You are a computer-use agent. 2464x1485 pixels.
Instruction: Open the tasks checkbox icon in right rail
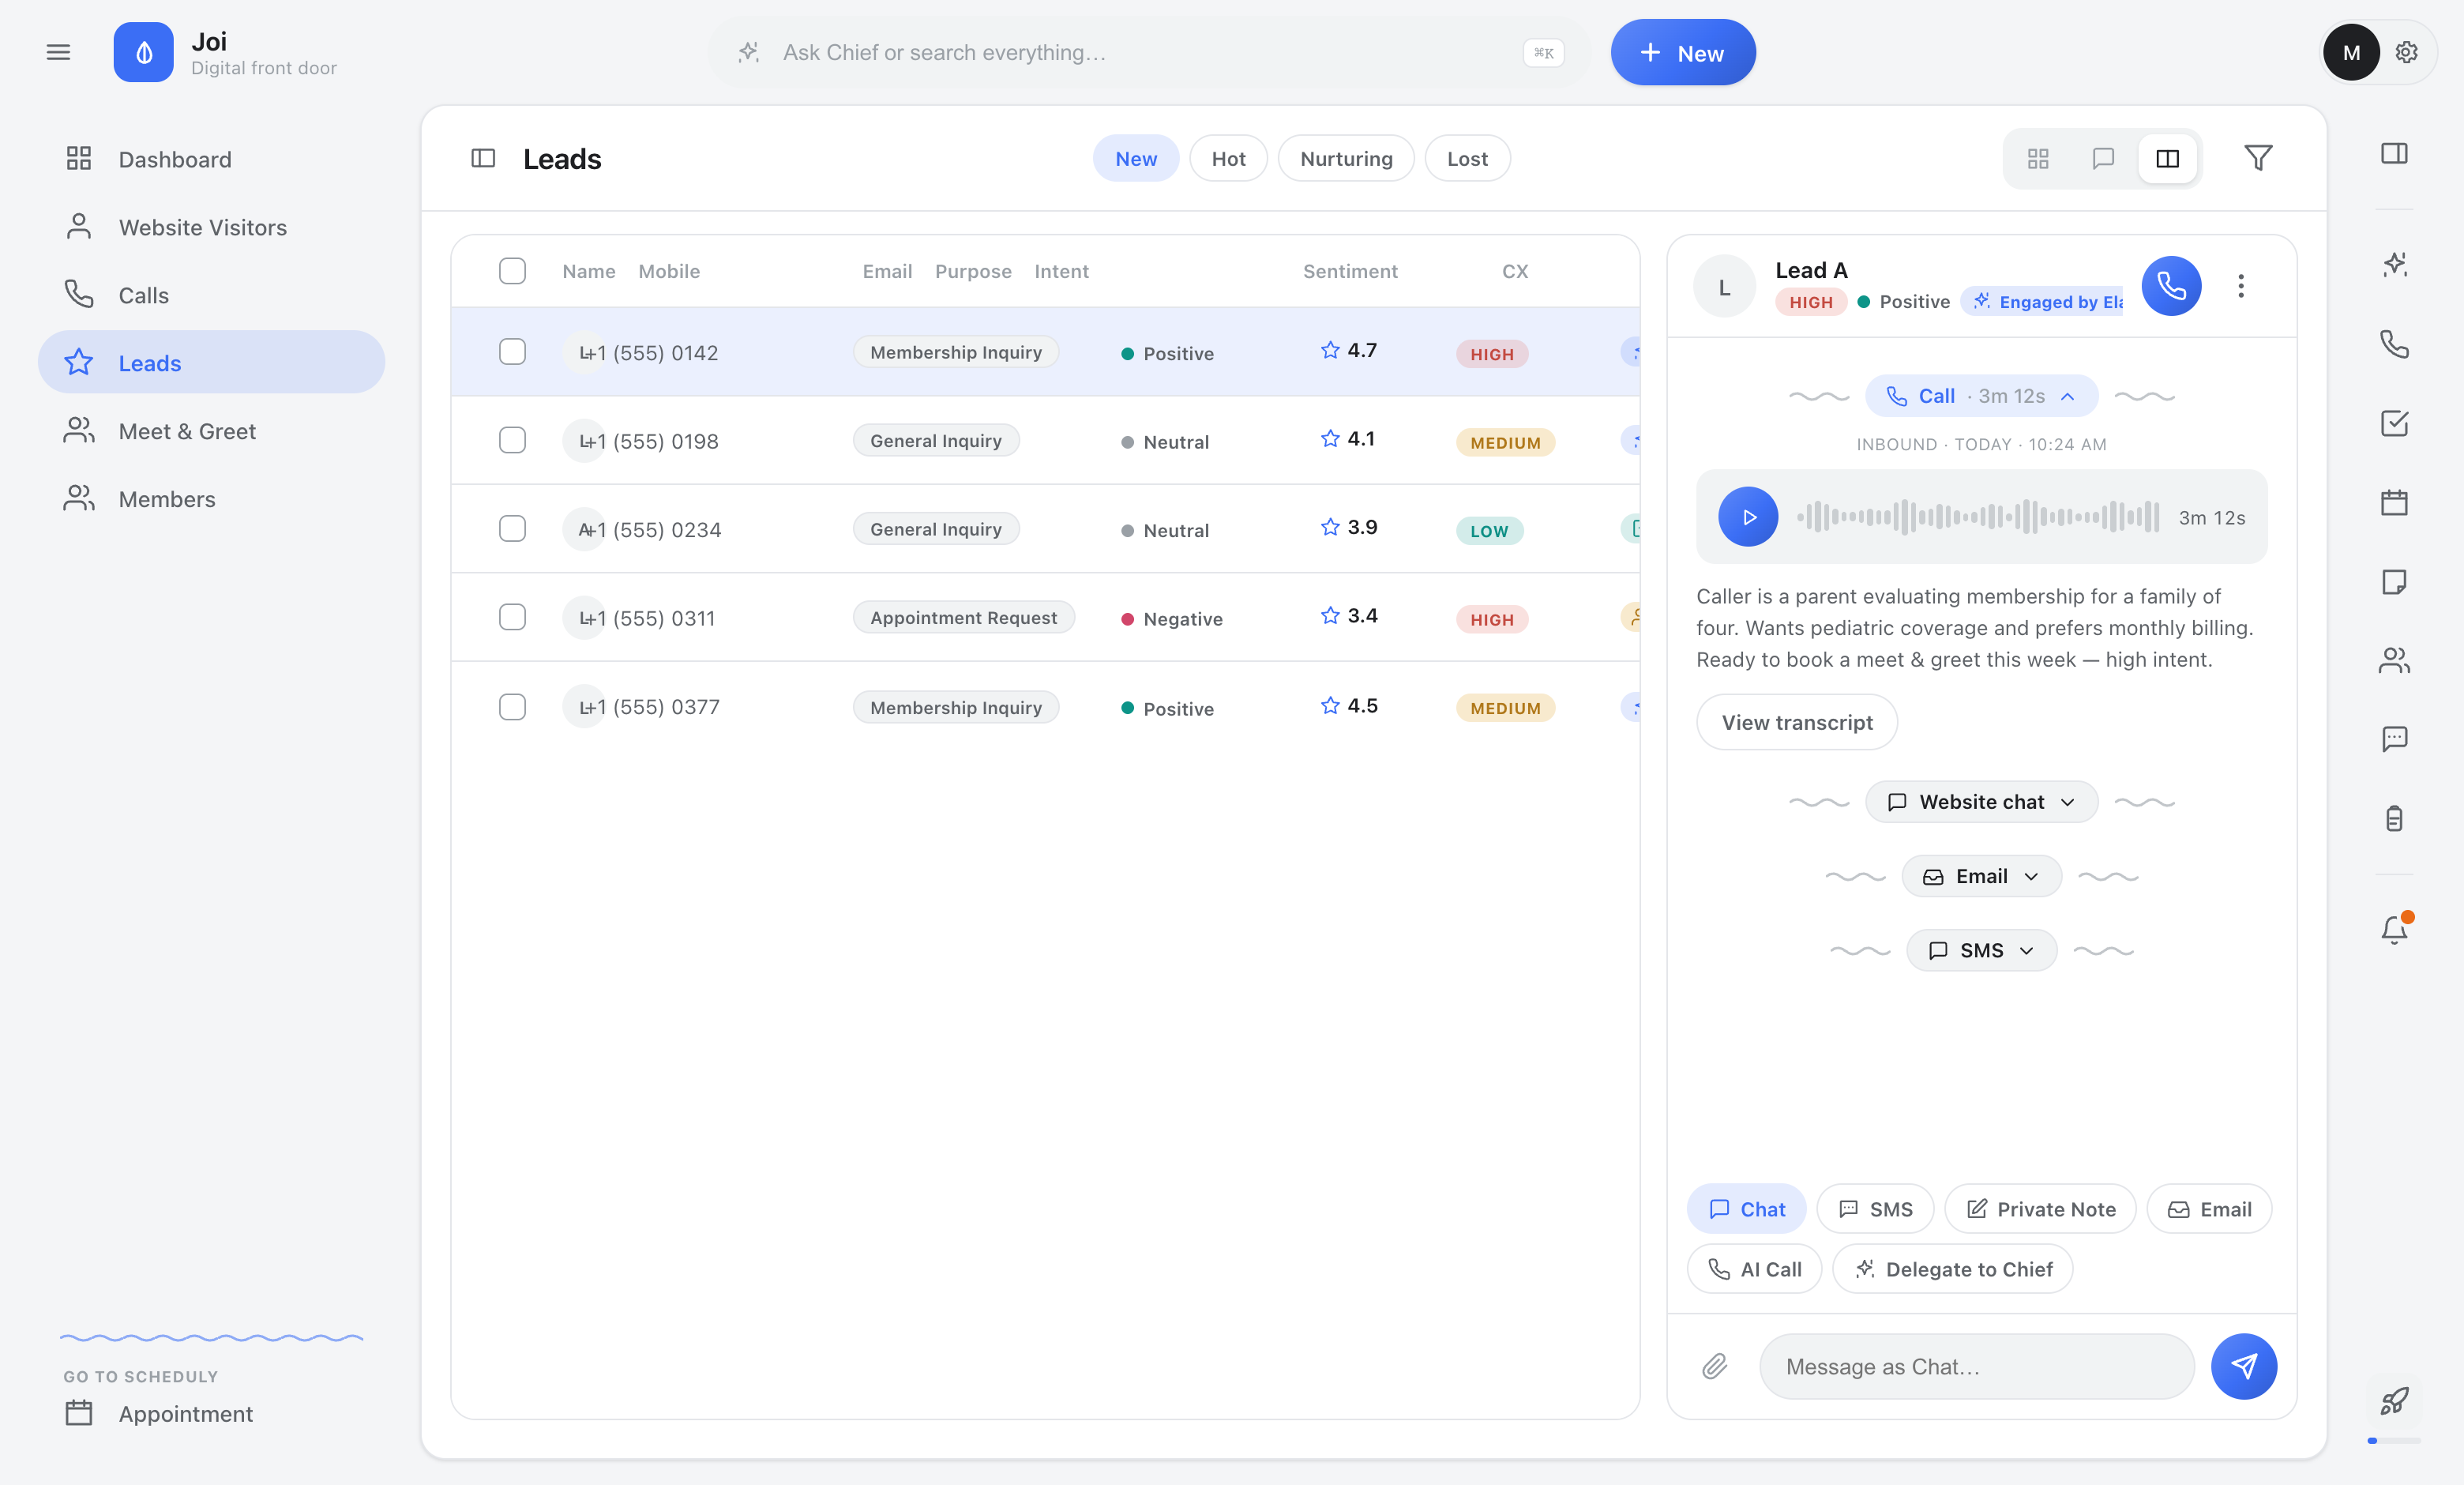tap(2394, 423)
